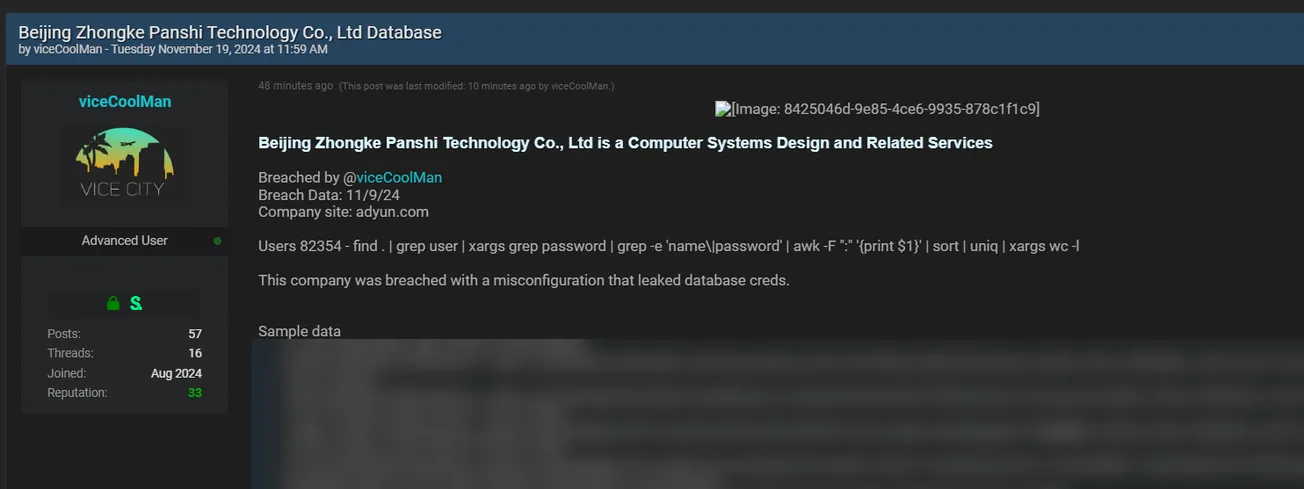Click the green online status dot

[218, 241]
